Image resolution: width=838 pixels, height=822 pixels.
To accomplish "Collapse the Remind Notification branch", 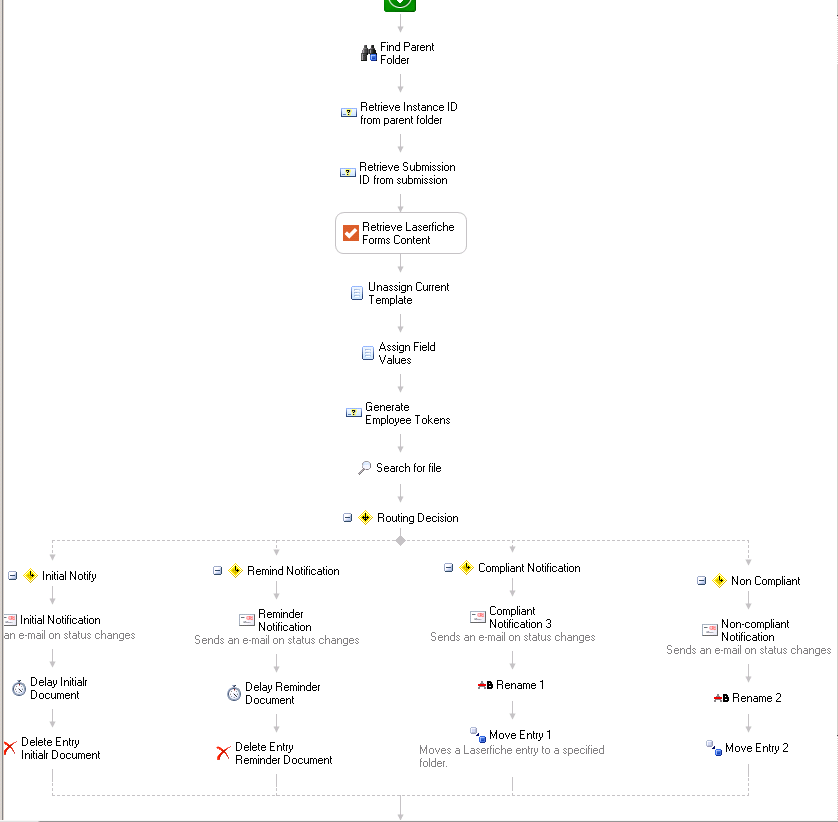I will tap(218, 571).
